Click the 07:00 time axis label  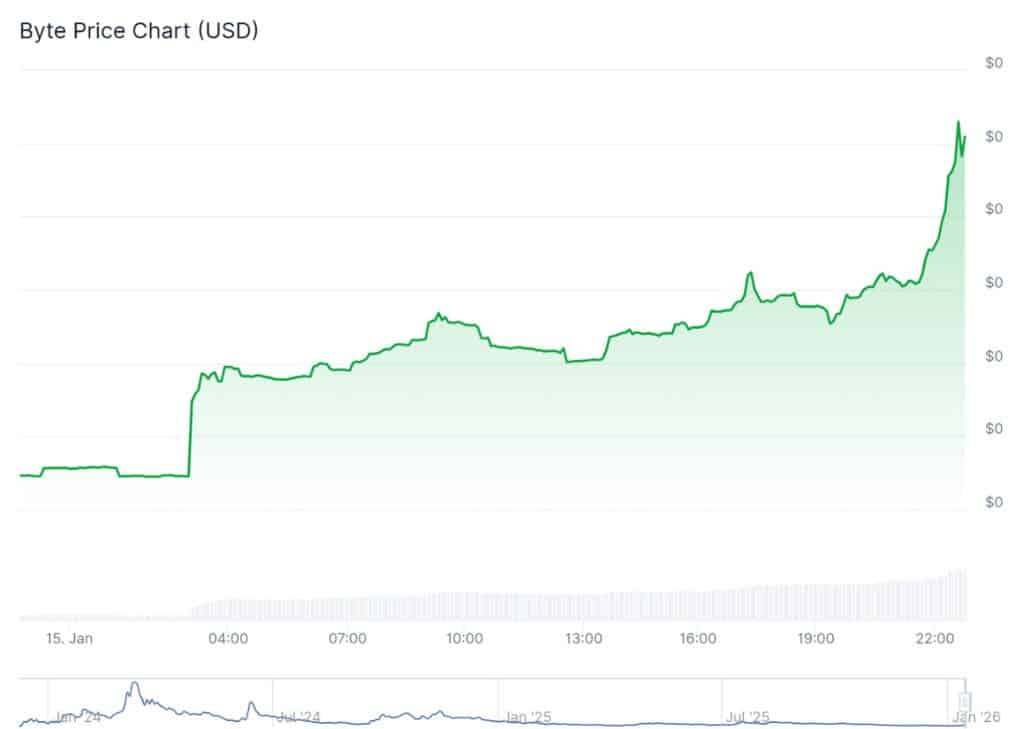348,638
